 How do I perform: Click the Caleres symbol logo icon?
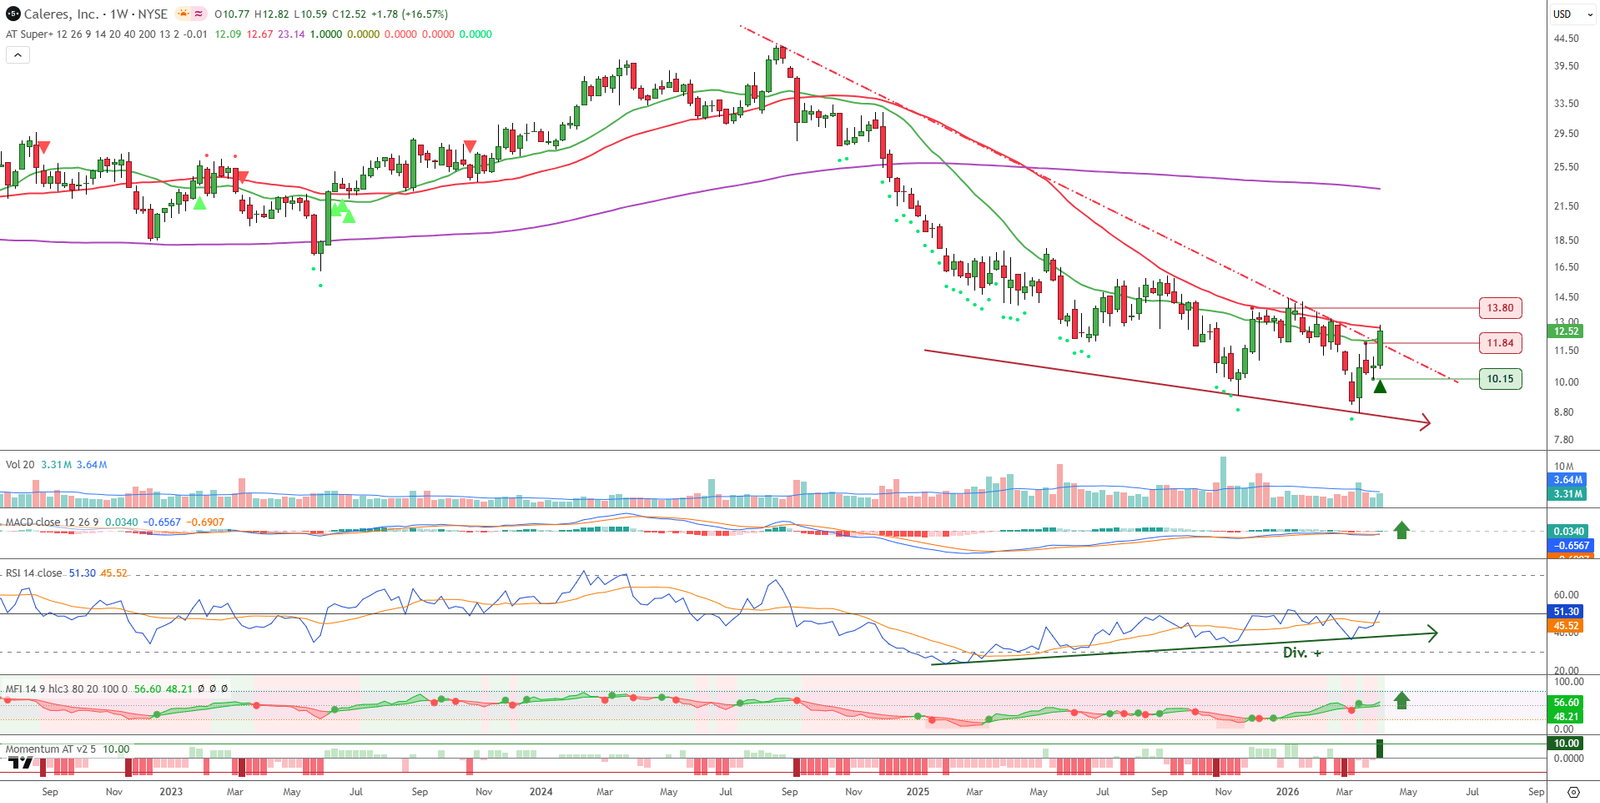tap(12, 14)
